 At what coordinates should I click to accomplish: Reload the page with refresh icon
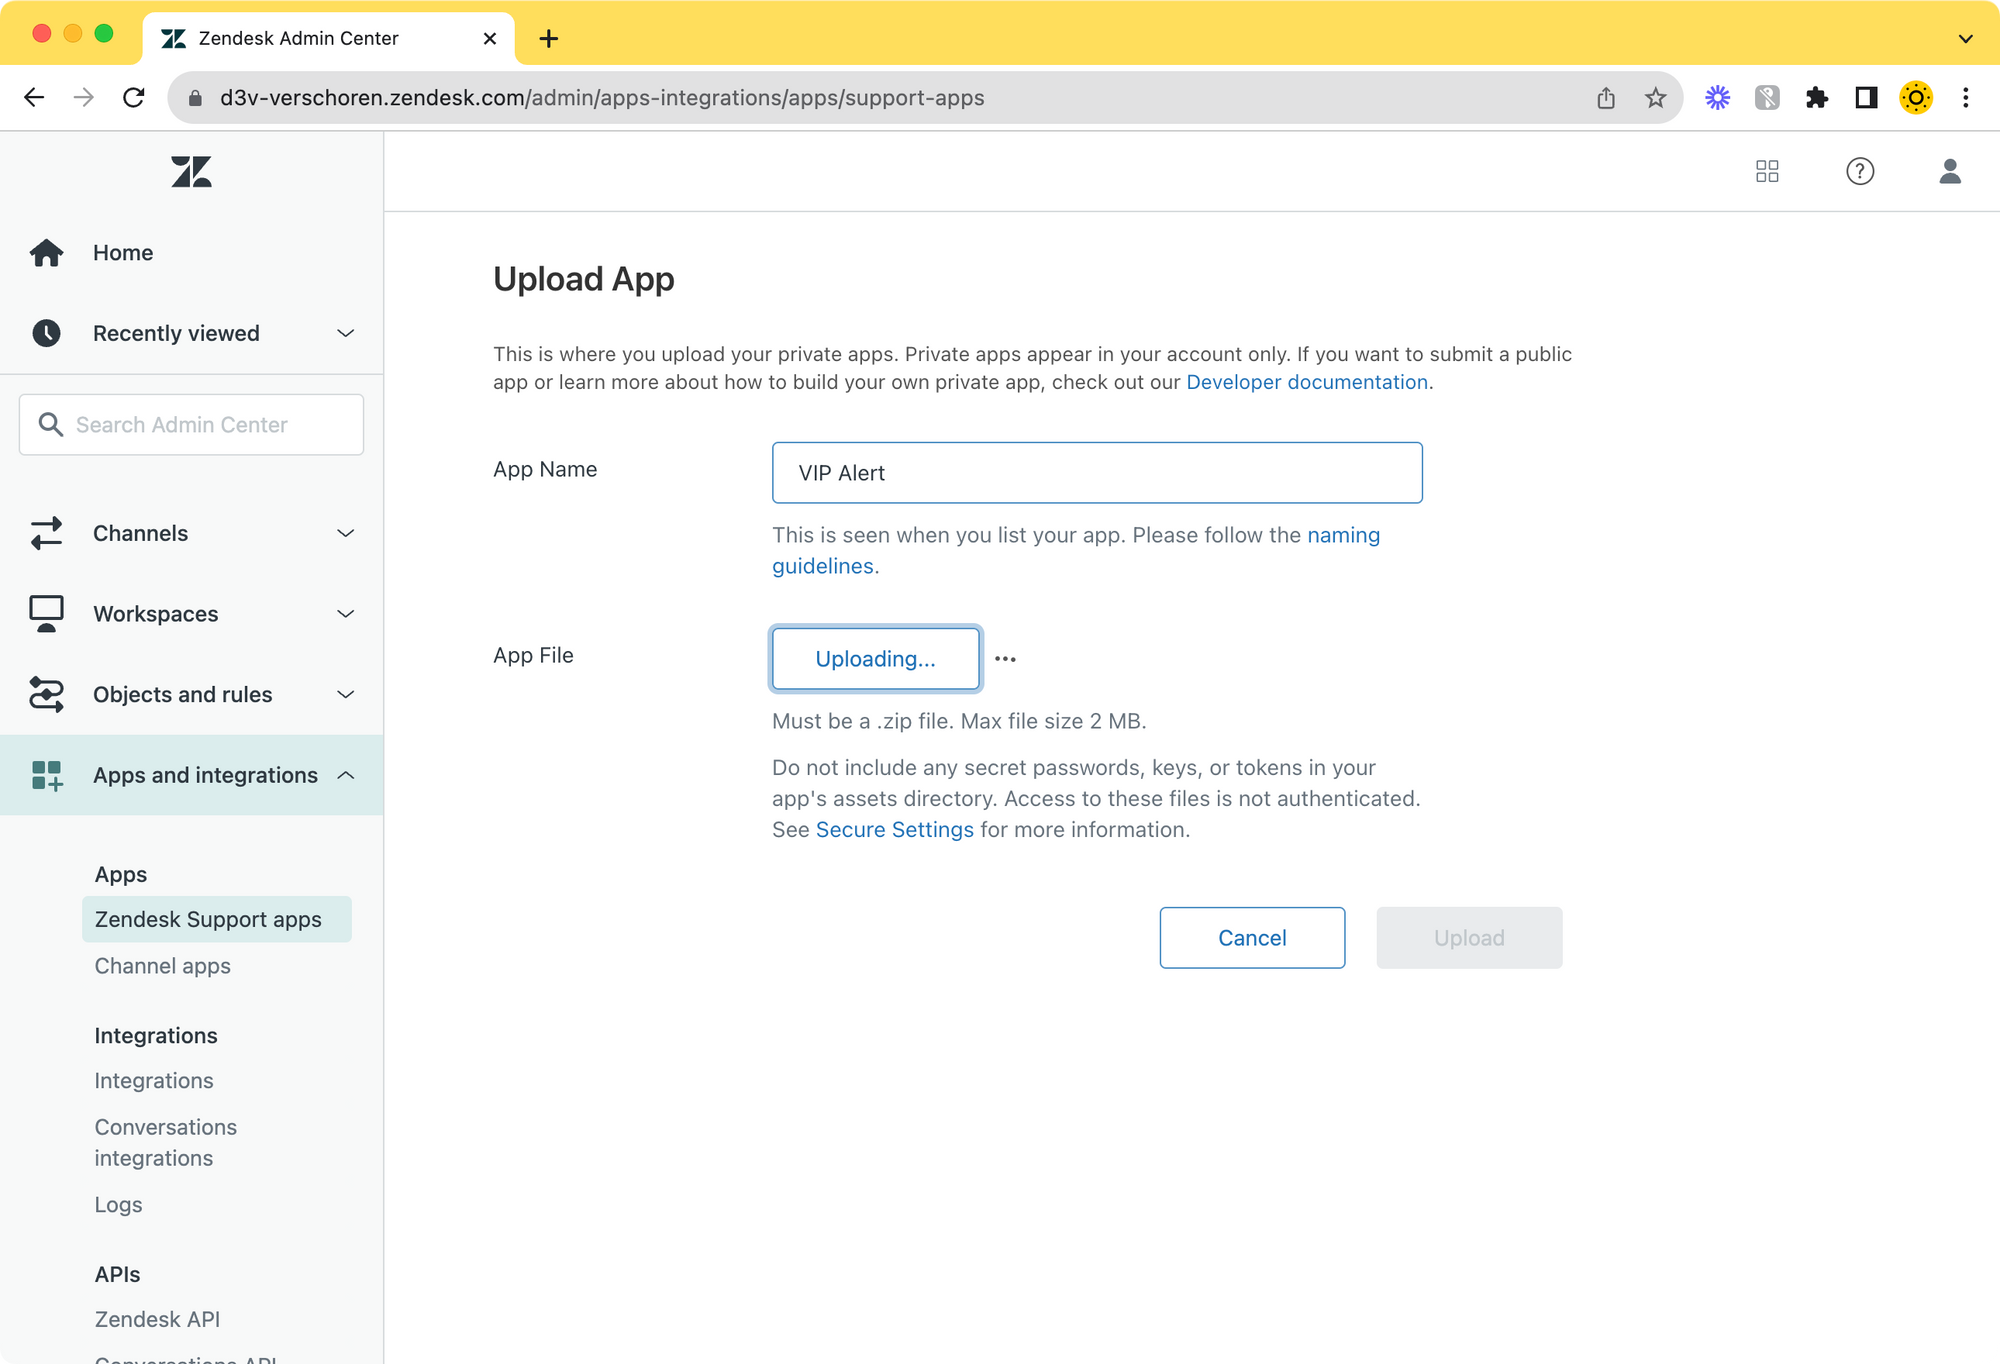(x=134, y=98)
